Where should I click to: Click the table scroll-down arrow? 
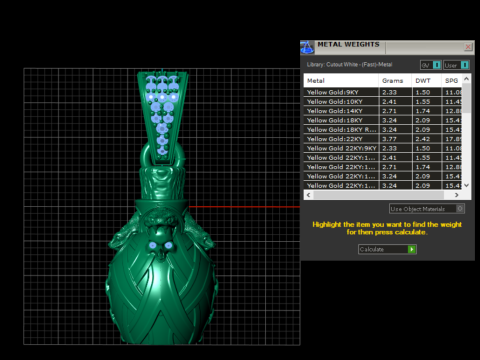tap(467, 185)
